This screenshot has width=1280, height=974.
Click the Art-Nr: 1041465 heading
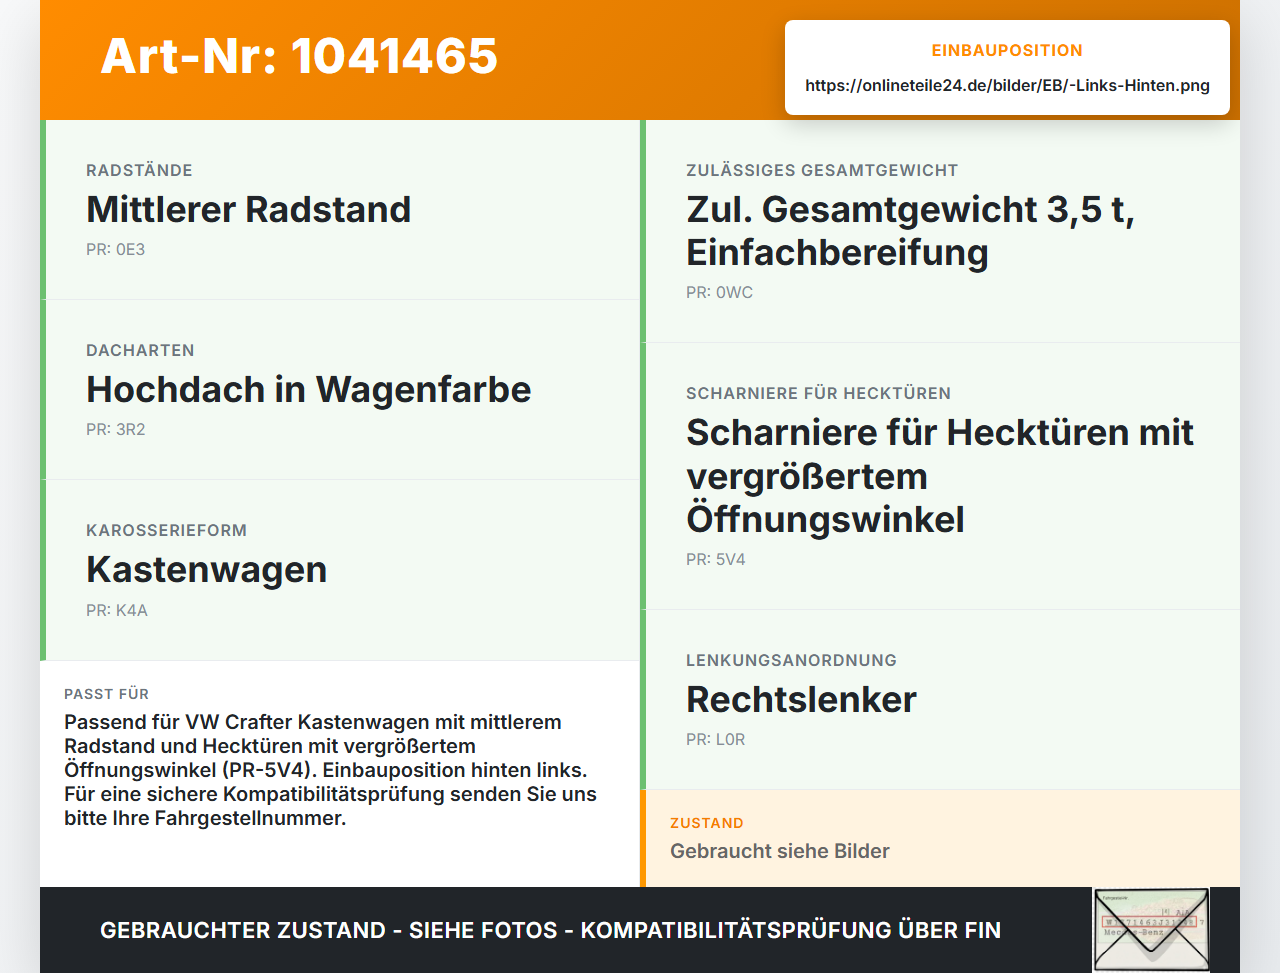coord(299,56)
